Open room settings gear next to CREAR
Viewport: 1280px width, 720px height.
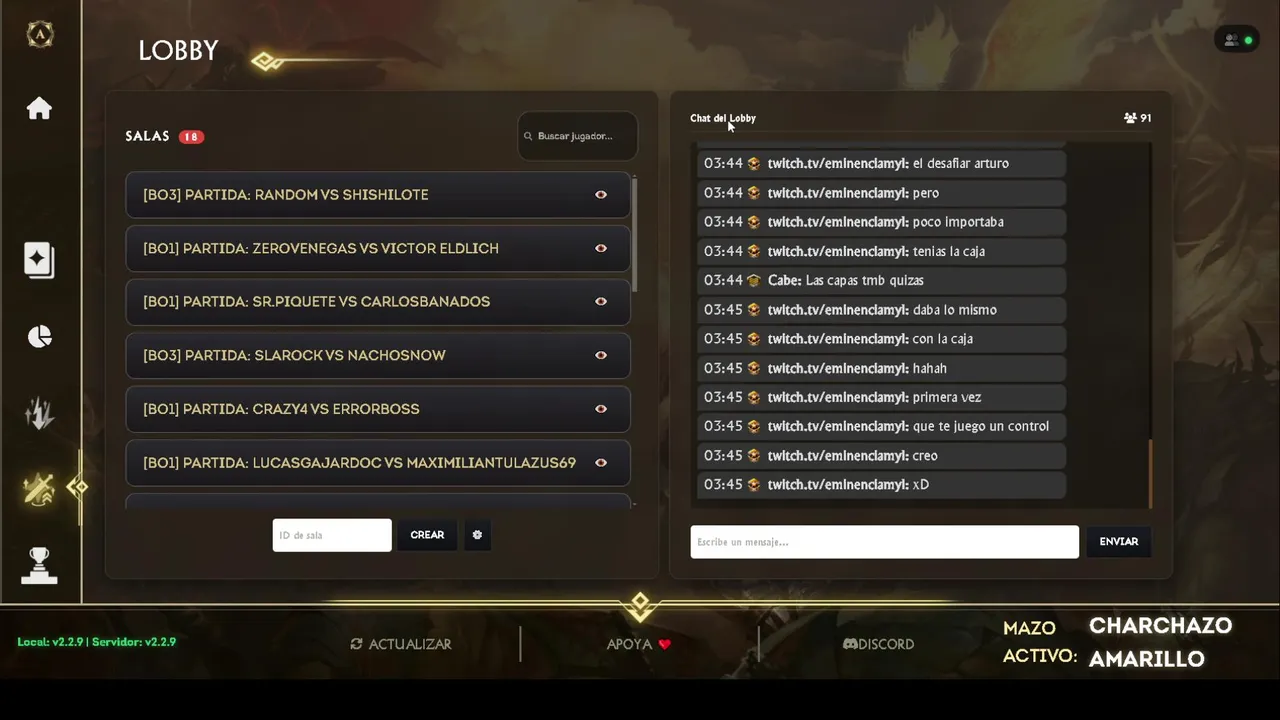point(477,535)
